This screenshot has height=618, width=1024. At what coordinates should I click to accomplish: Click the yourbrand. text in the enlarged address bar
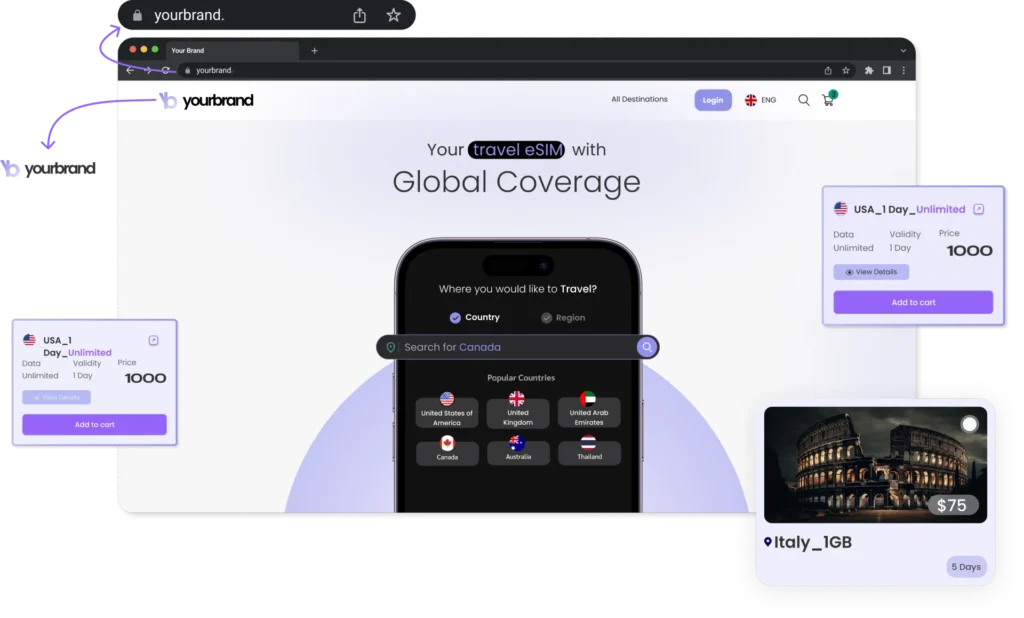click(x=189, y=15)
